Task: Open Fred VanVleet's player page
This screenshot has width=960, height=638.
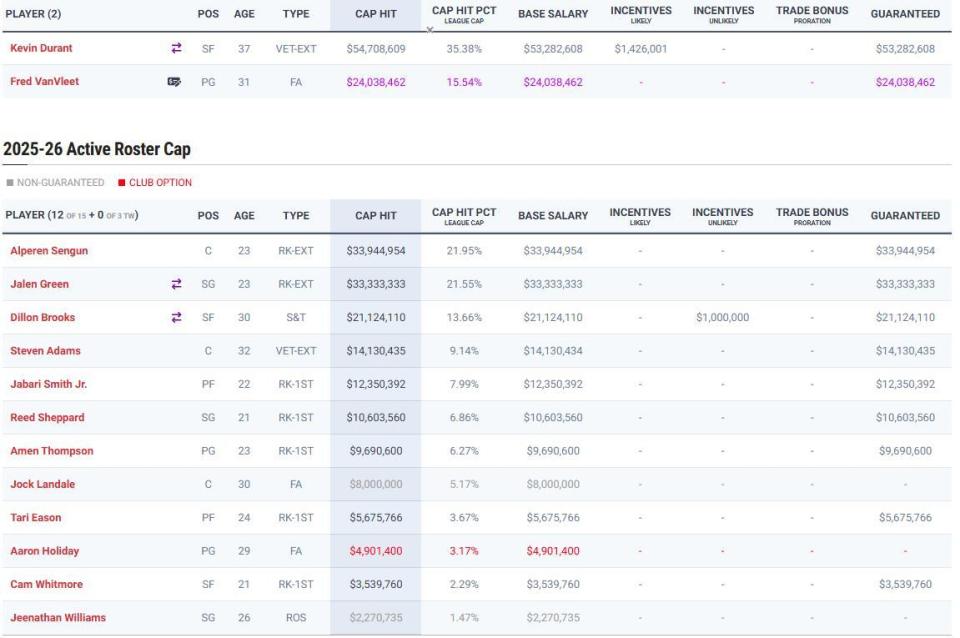Action: (44, 81)
